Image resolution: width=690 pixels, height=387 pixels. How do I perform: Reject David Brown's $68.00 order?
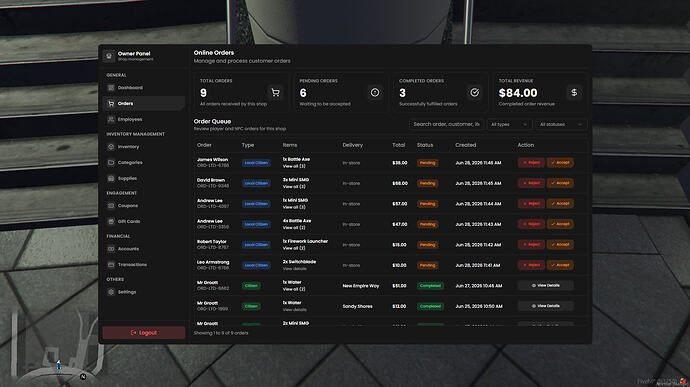click(531, 183)
